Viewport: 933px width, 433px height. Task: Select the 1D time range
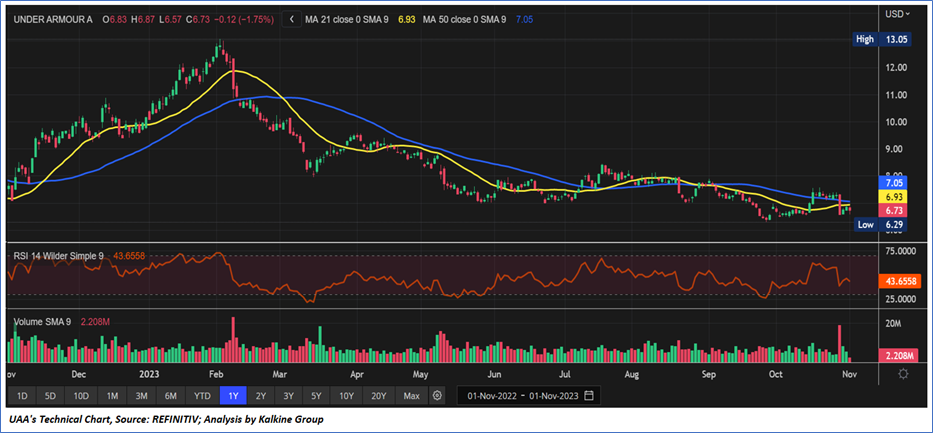point(22,396)
